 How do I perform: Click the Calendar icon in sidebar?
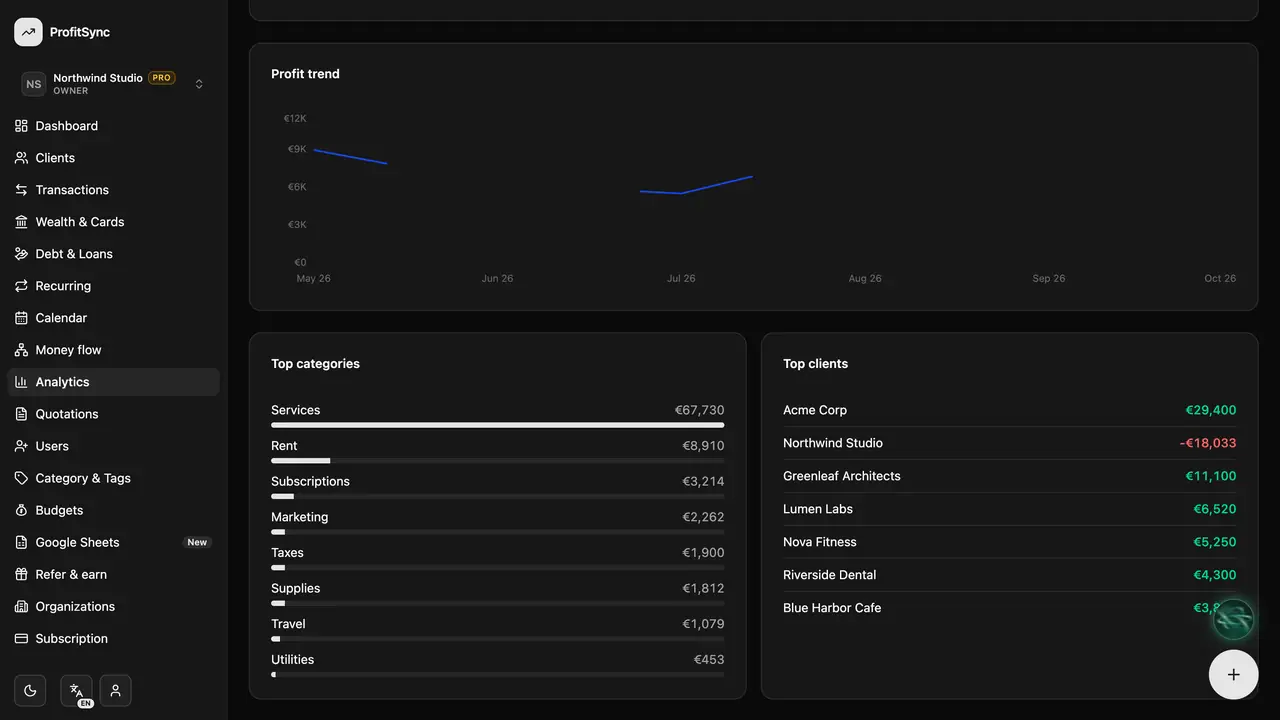point(21,318)
